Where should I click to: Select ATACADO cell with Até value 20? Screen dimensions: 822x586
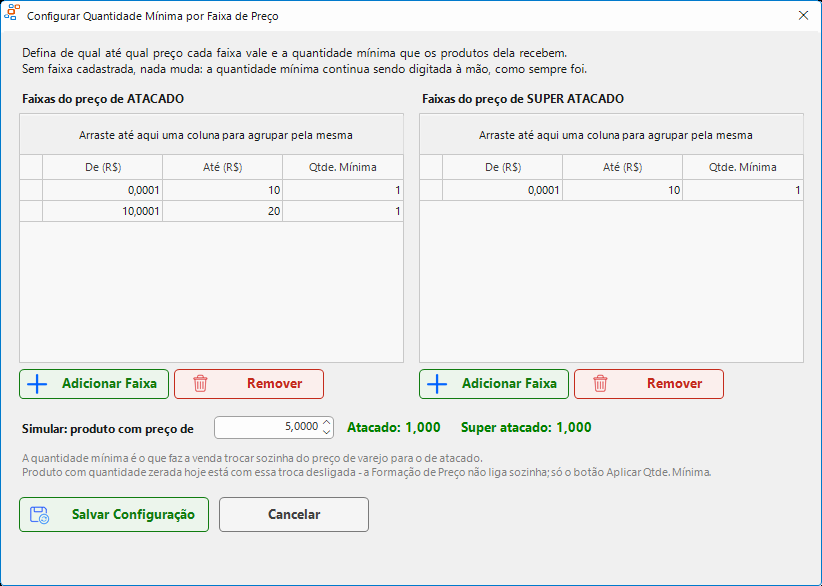click(223, 211)
